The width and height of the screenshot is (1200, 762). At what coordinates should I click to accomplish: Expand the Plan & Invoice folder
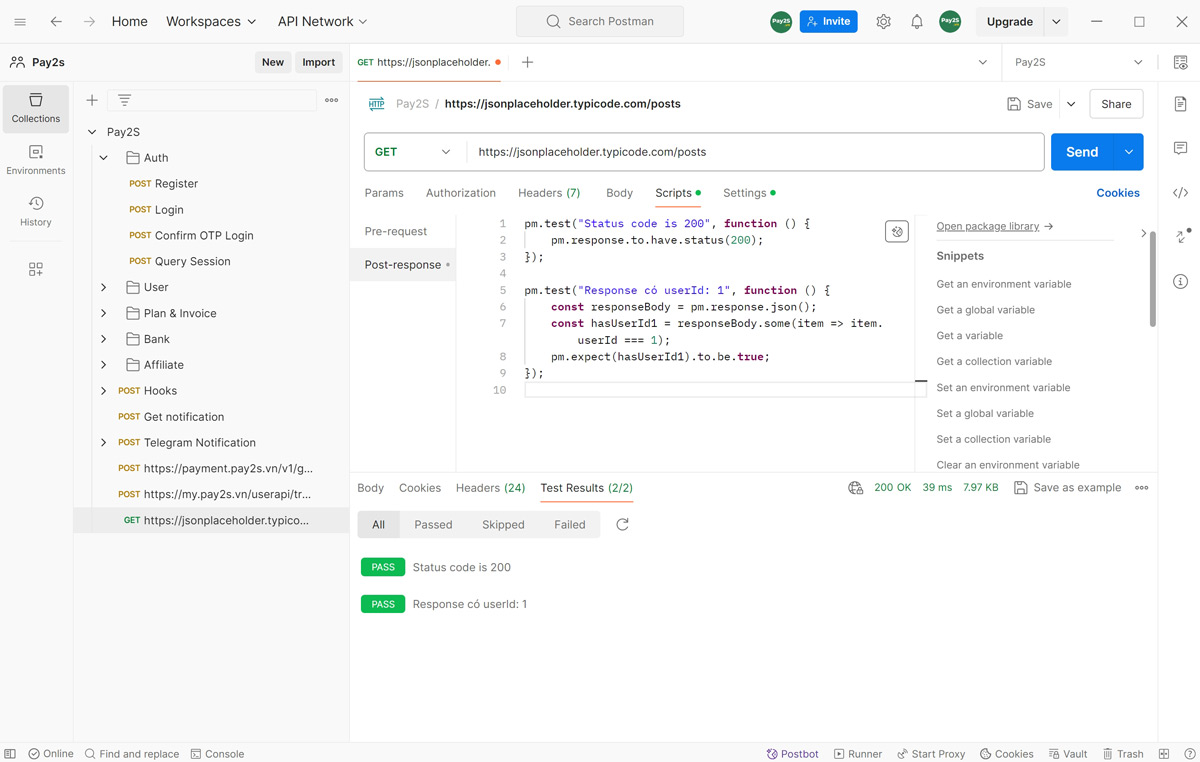point(104,313)
